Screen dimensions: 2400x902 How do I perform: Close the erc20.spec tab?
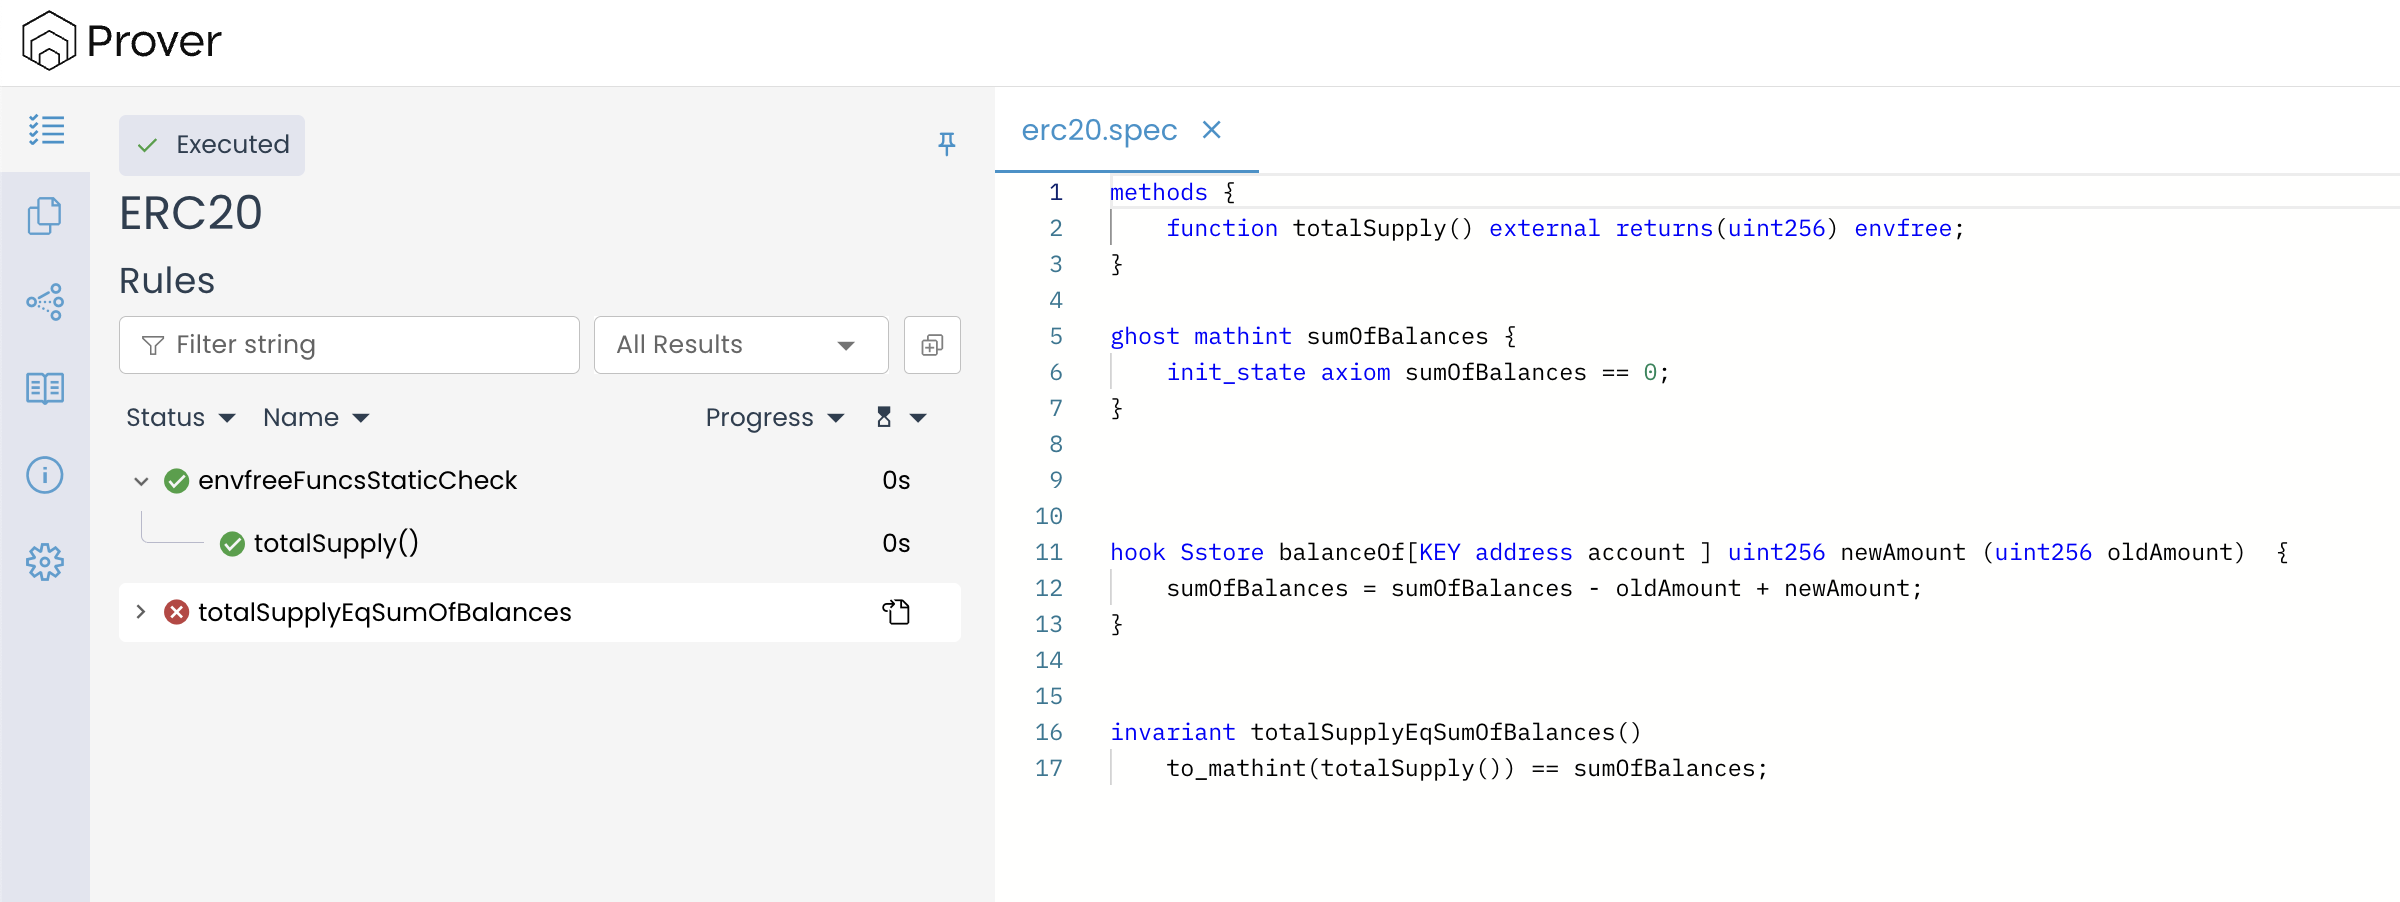[x=1211, y=130]
